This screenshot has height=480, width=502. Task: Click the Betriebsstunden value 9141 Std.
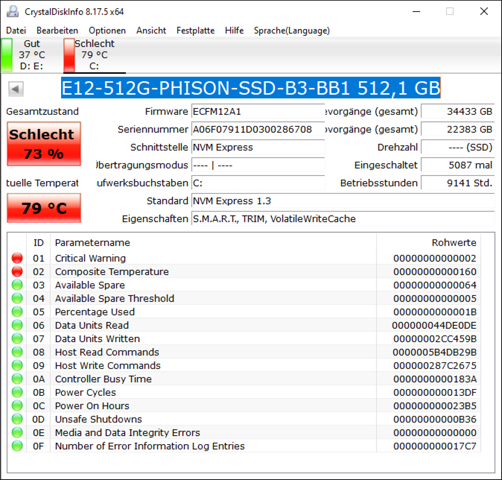458,183
